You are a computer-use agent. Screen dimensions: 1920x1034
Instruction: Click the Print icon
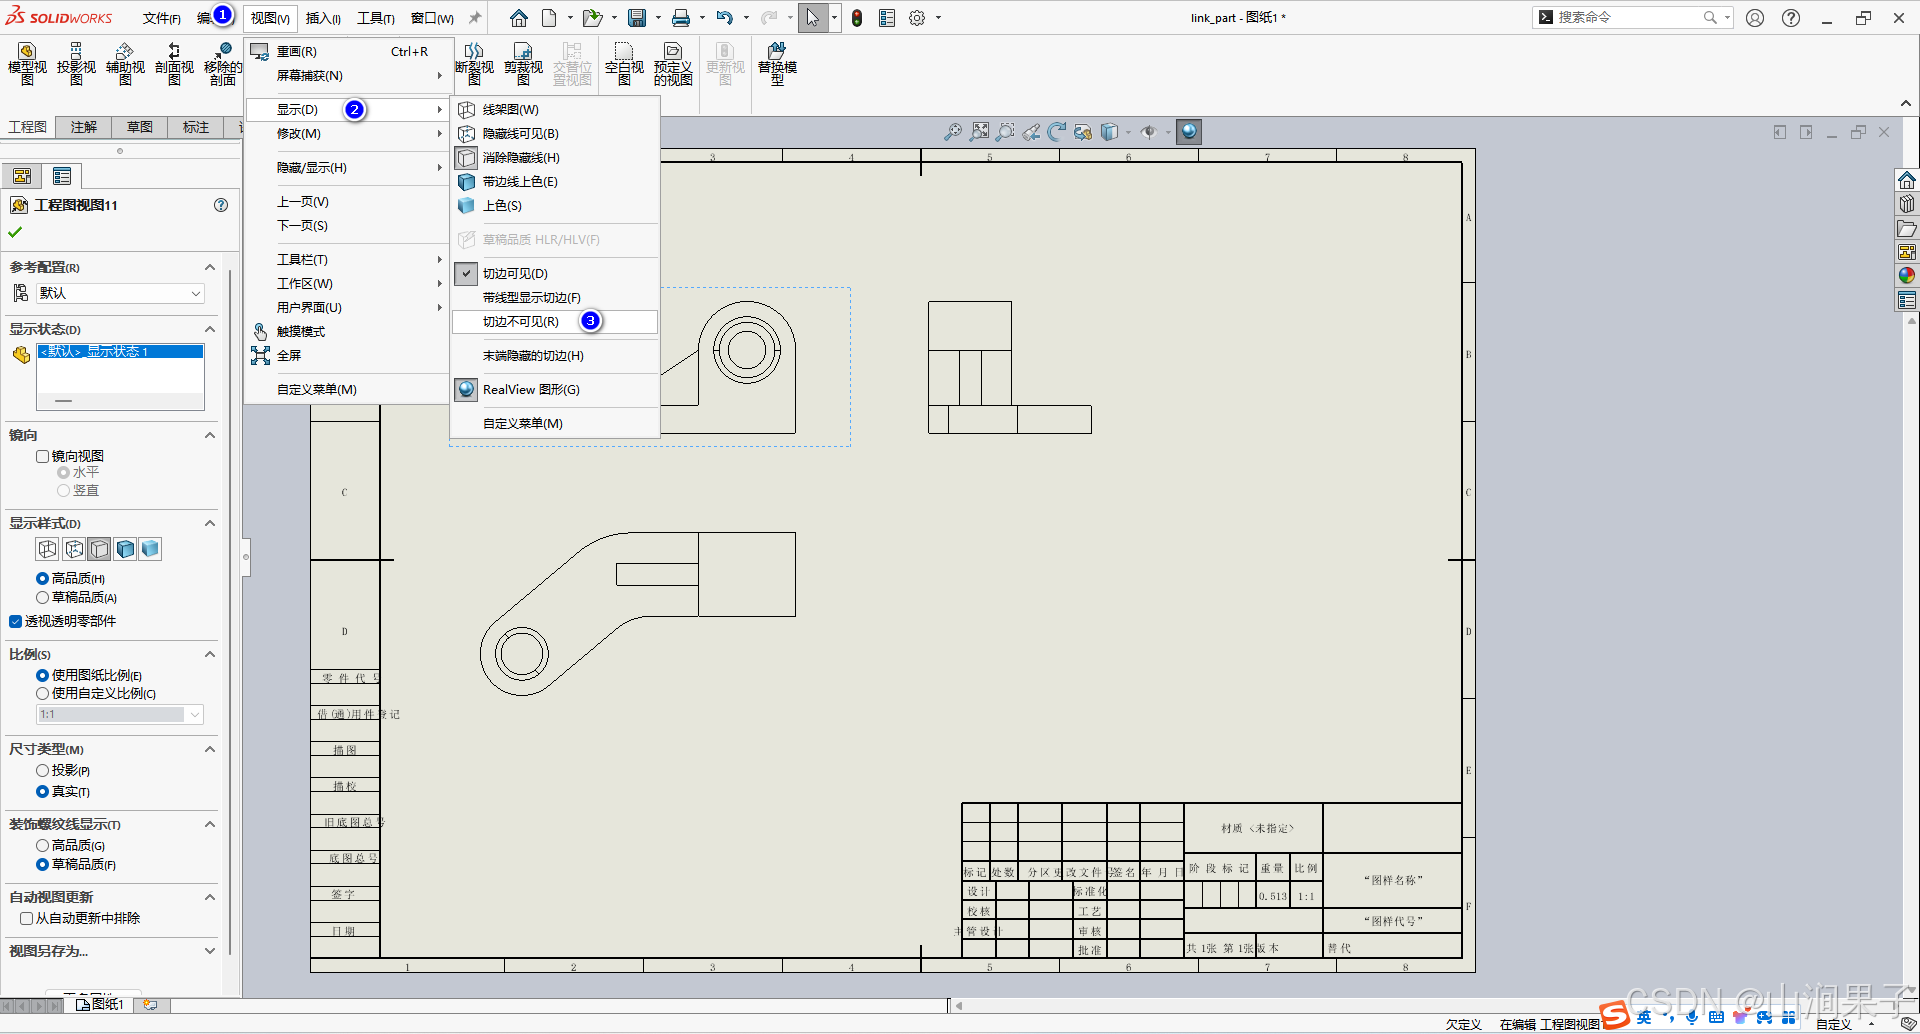pos(681,18)
